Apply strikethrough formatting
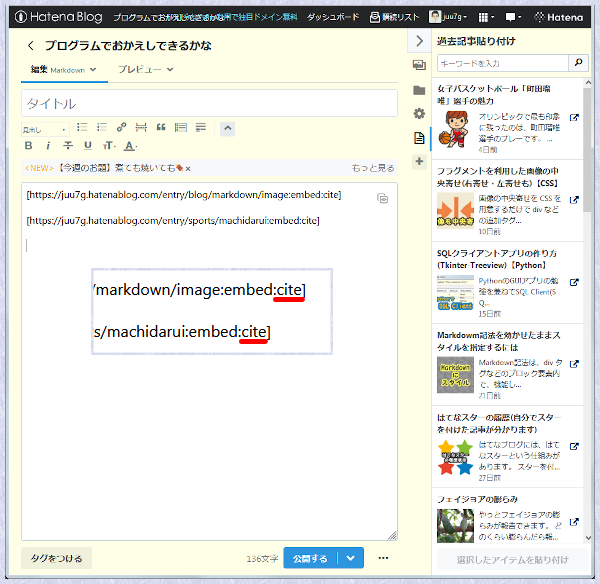The height and width of the screenshot is (584, 600). point(68,145)
